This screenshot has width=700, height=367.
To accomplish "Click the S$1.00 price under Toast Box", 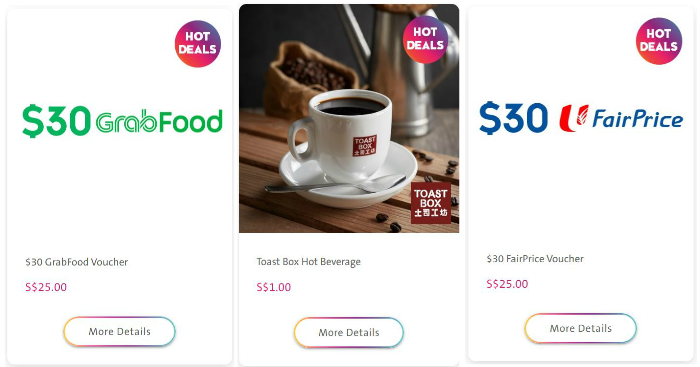I will [274, 287].
